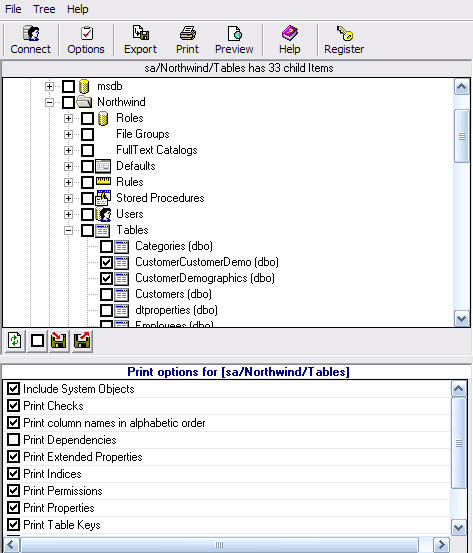Collapse the Northwind database node
Image resolution: width=473 pixels, height=553 pixels.
point(49,103)
